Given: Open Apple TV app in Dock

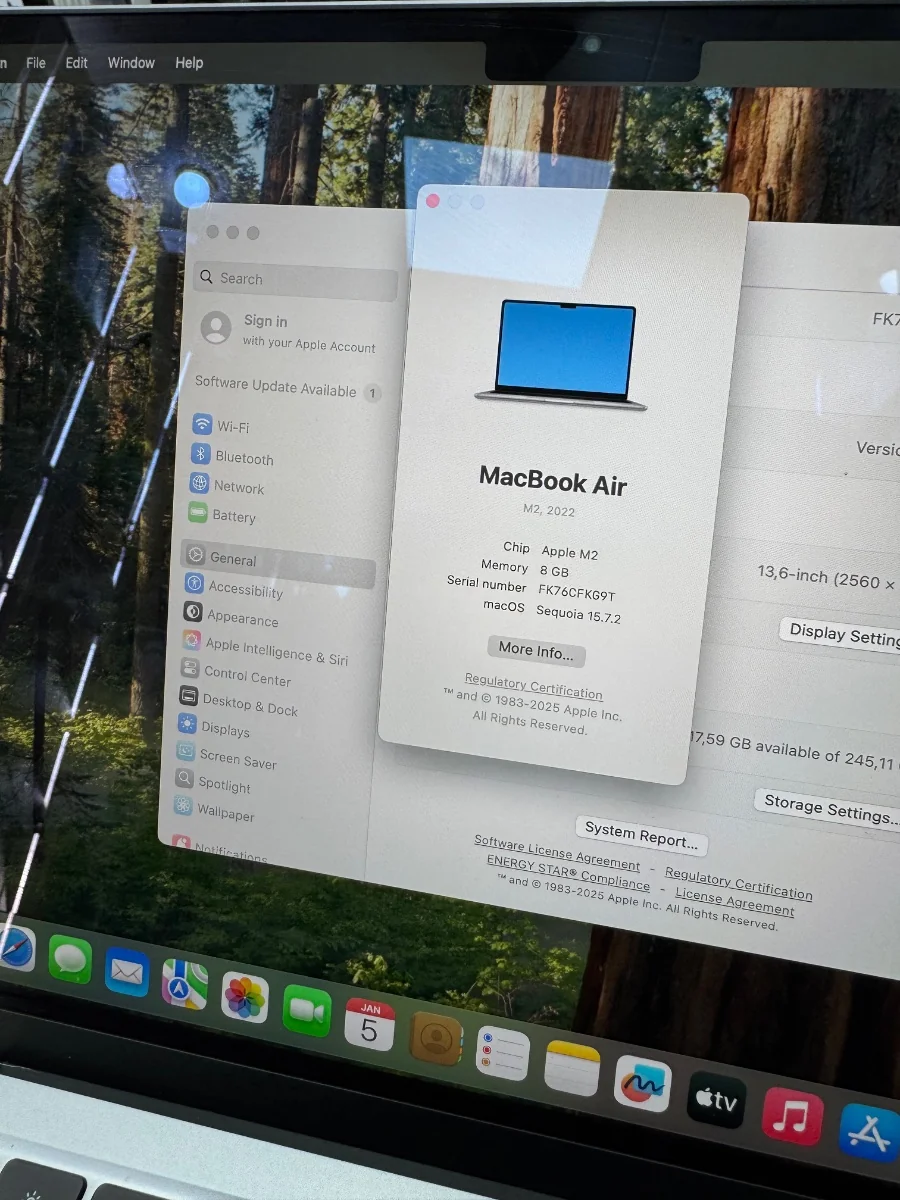Looking at the screenshot, I should coord(716,1101).
